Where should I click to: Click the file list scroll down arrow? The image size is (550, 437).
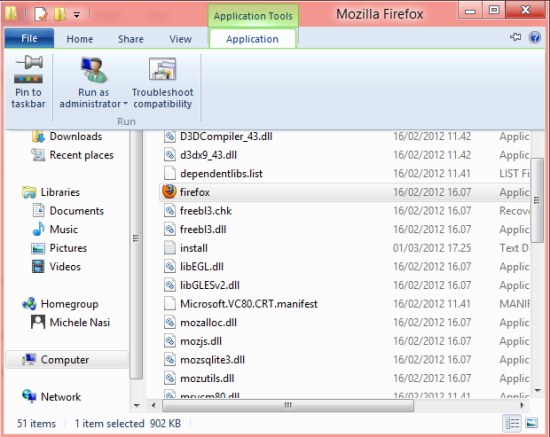pos(537,390)
